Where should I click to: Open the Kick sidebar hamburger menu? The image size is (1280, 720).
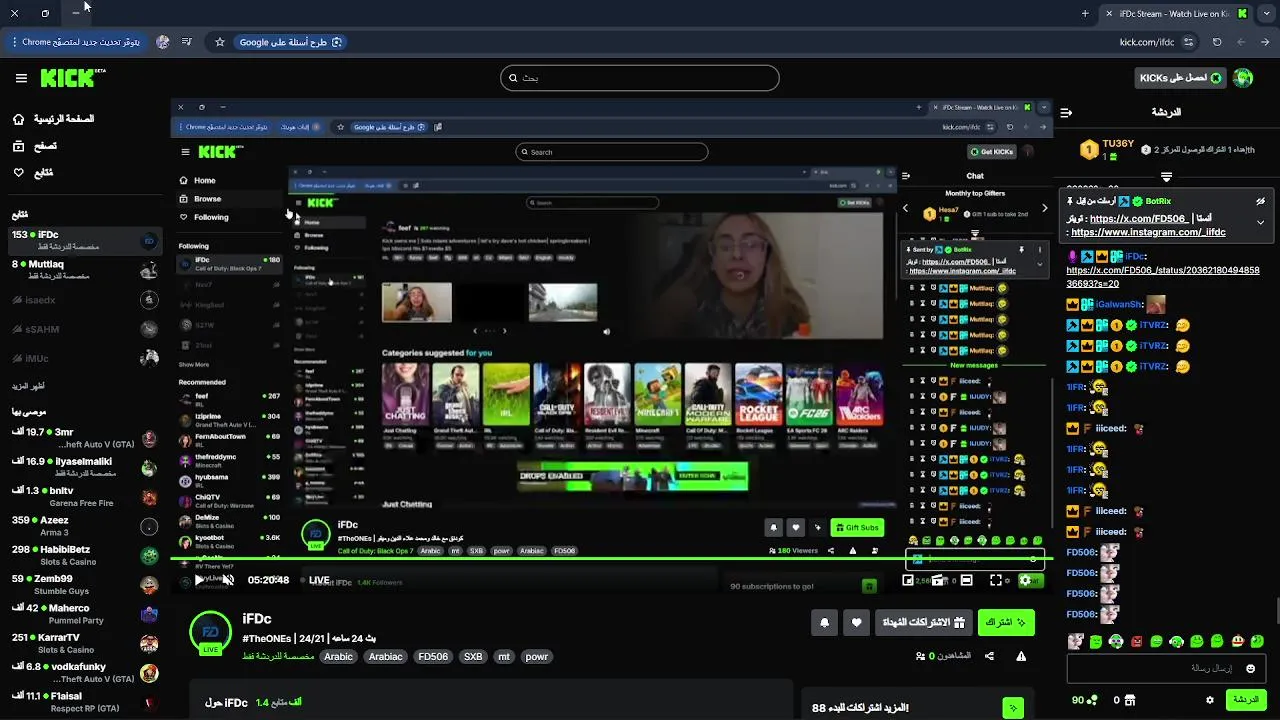point(21,78)
